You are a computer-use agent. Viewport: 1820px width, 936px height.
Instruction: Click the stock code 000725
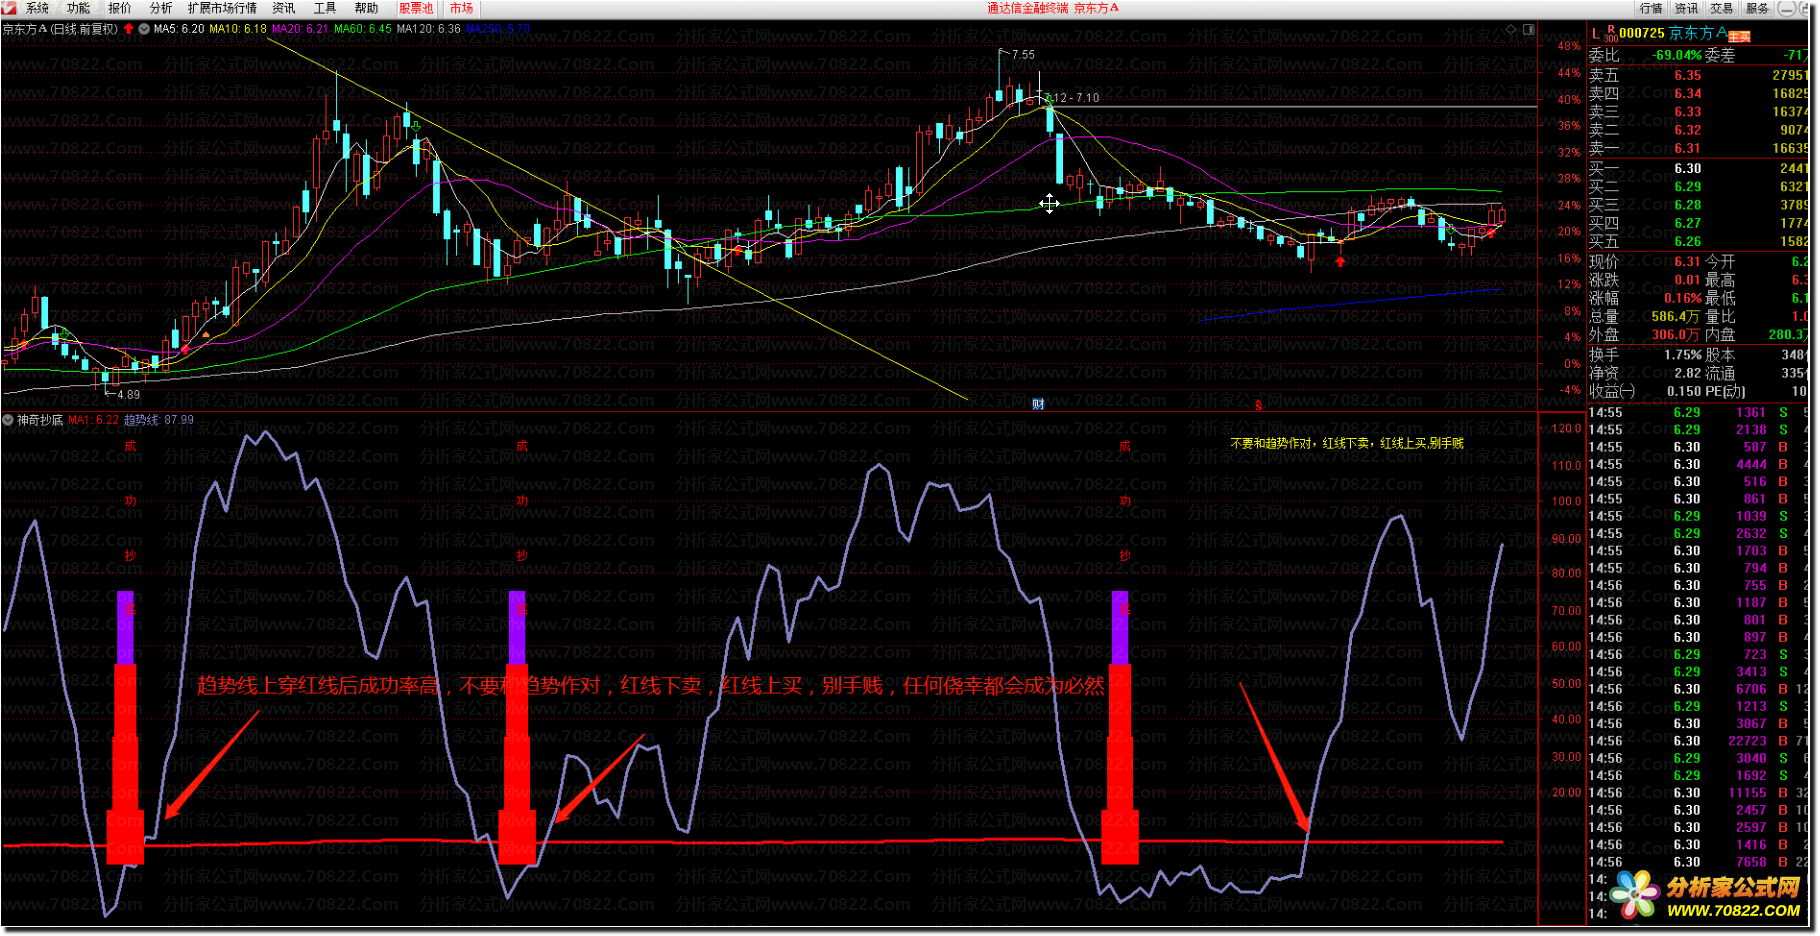(1642, 33)
